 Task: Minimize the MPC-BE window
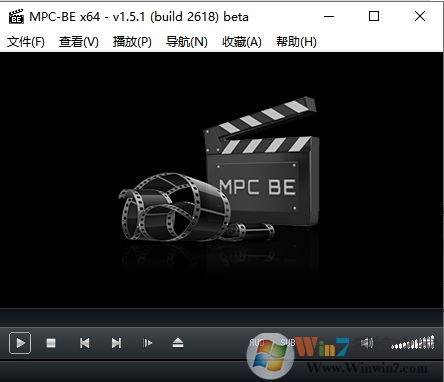[x=329, y=16]
